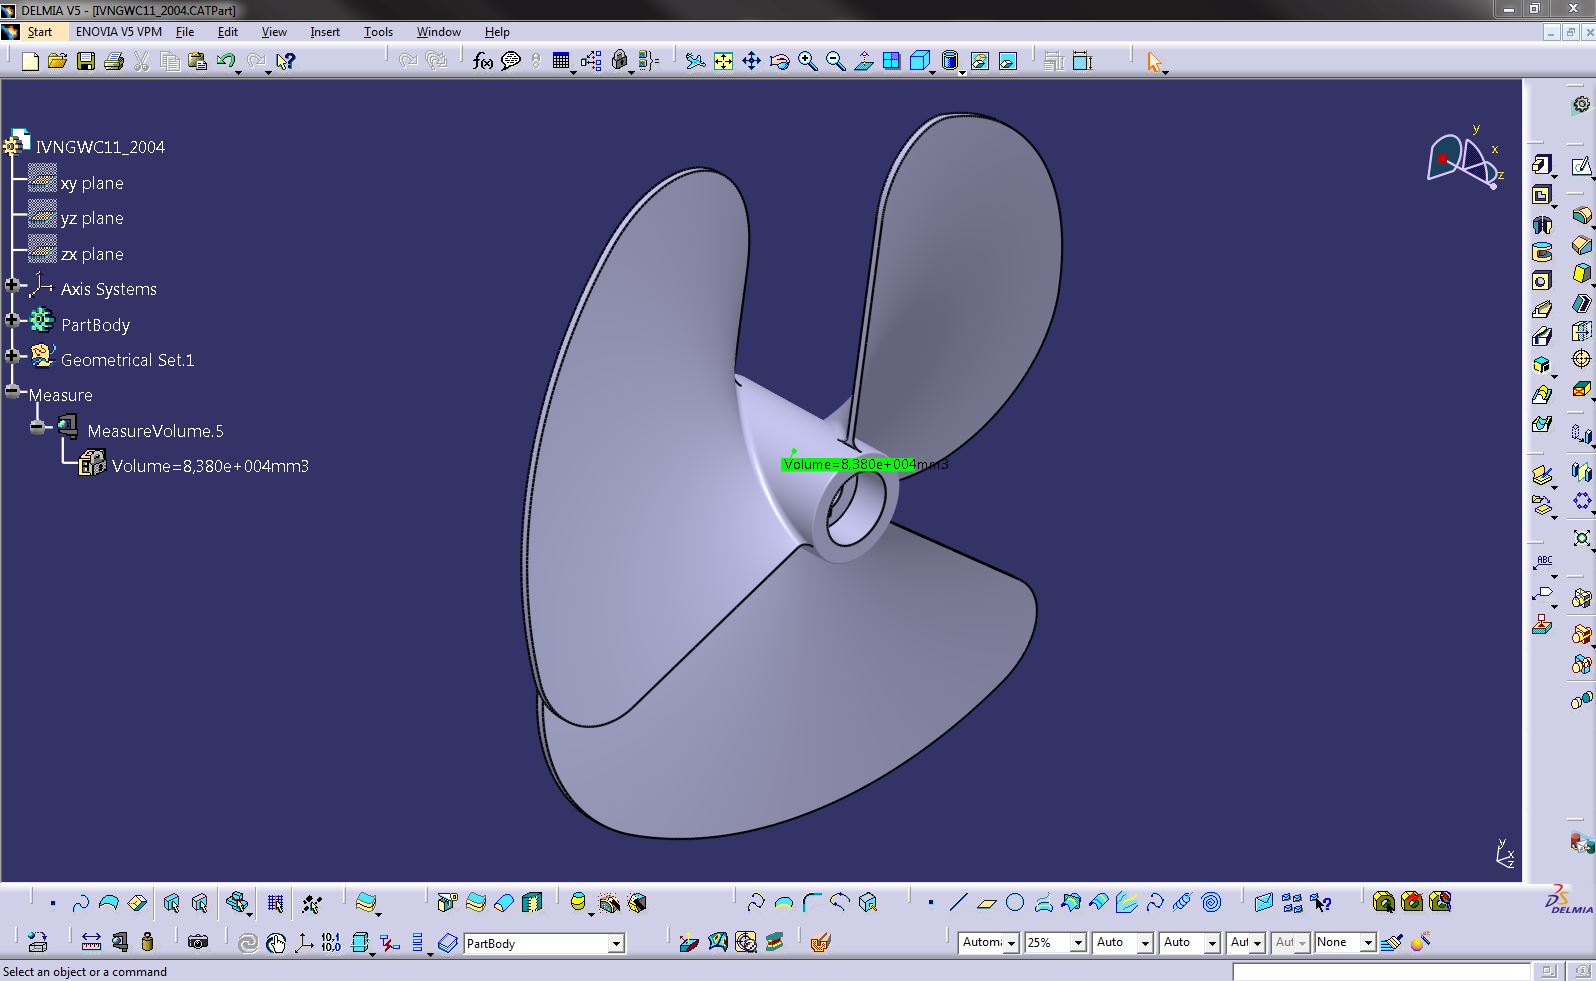Select the Circle creation tool
This screenshot has height=981, width=1596.
[1015, 903]
